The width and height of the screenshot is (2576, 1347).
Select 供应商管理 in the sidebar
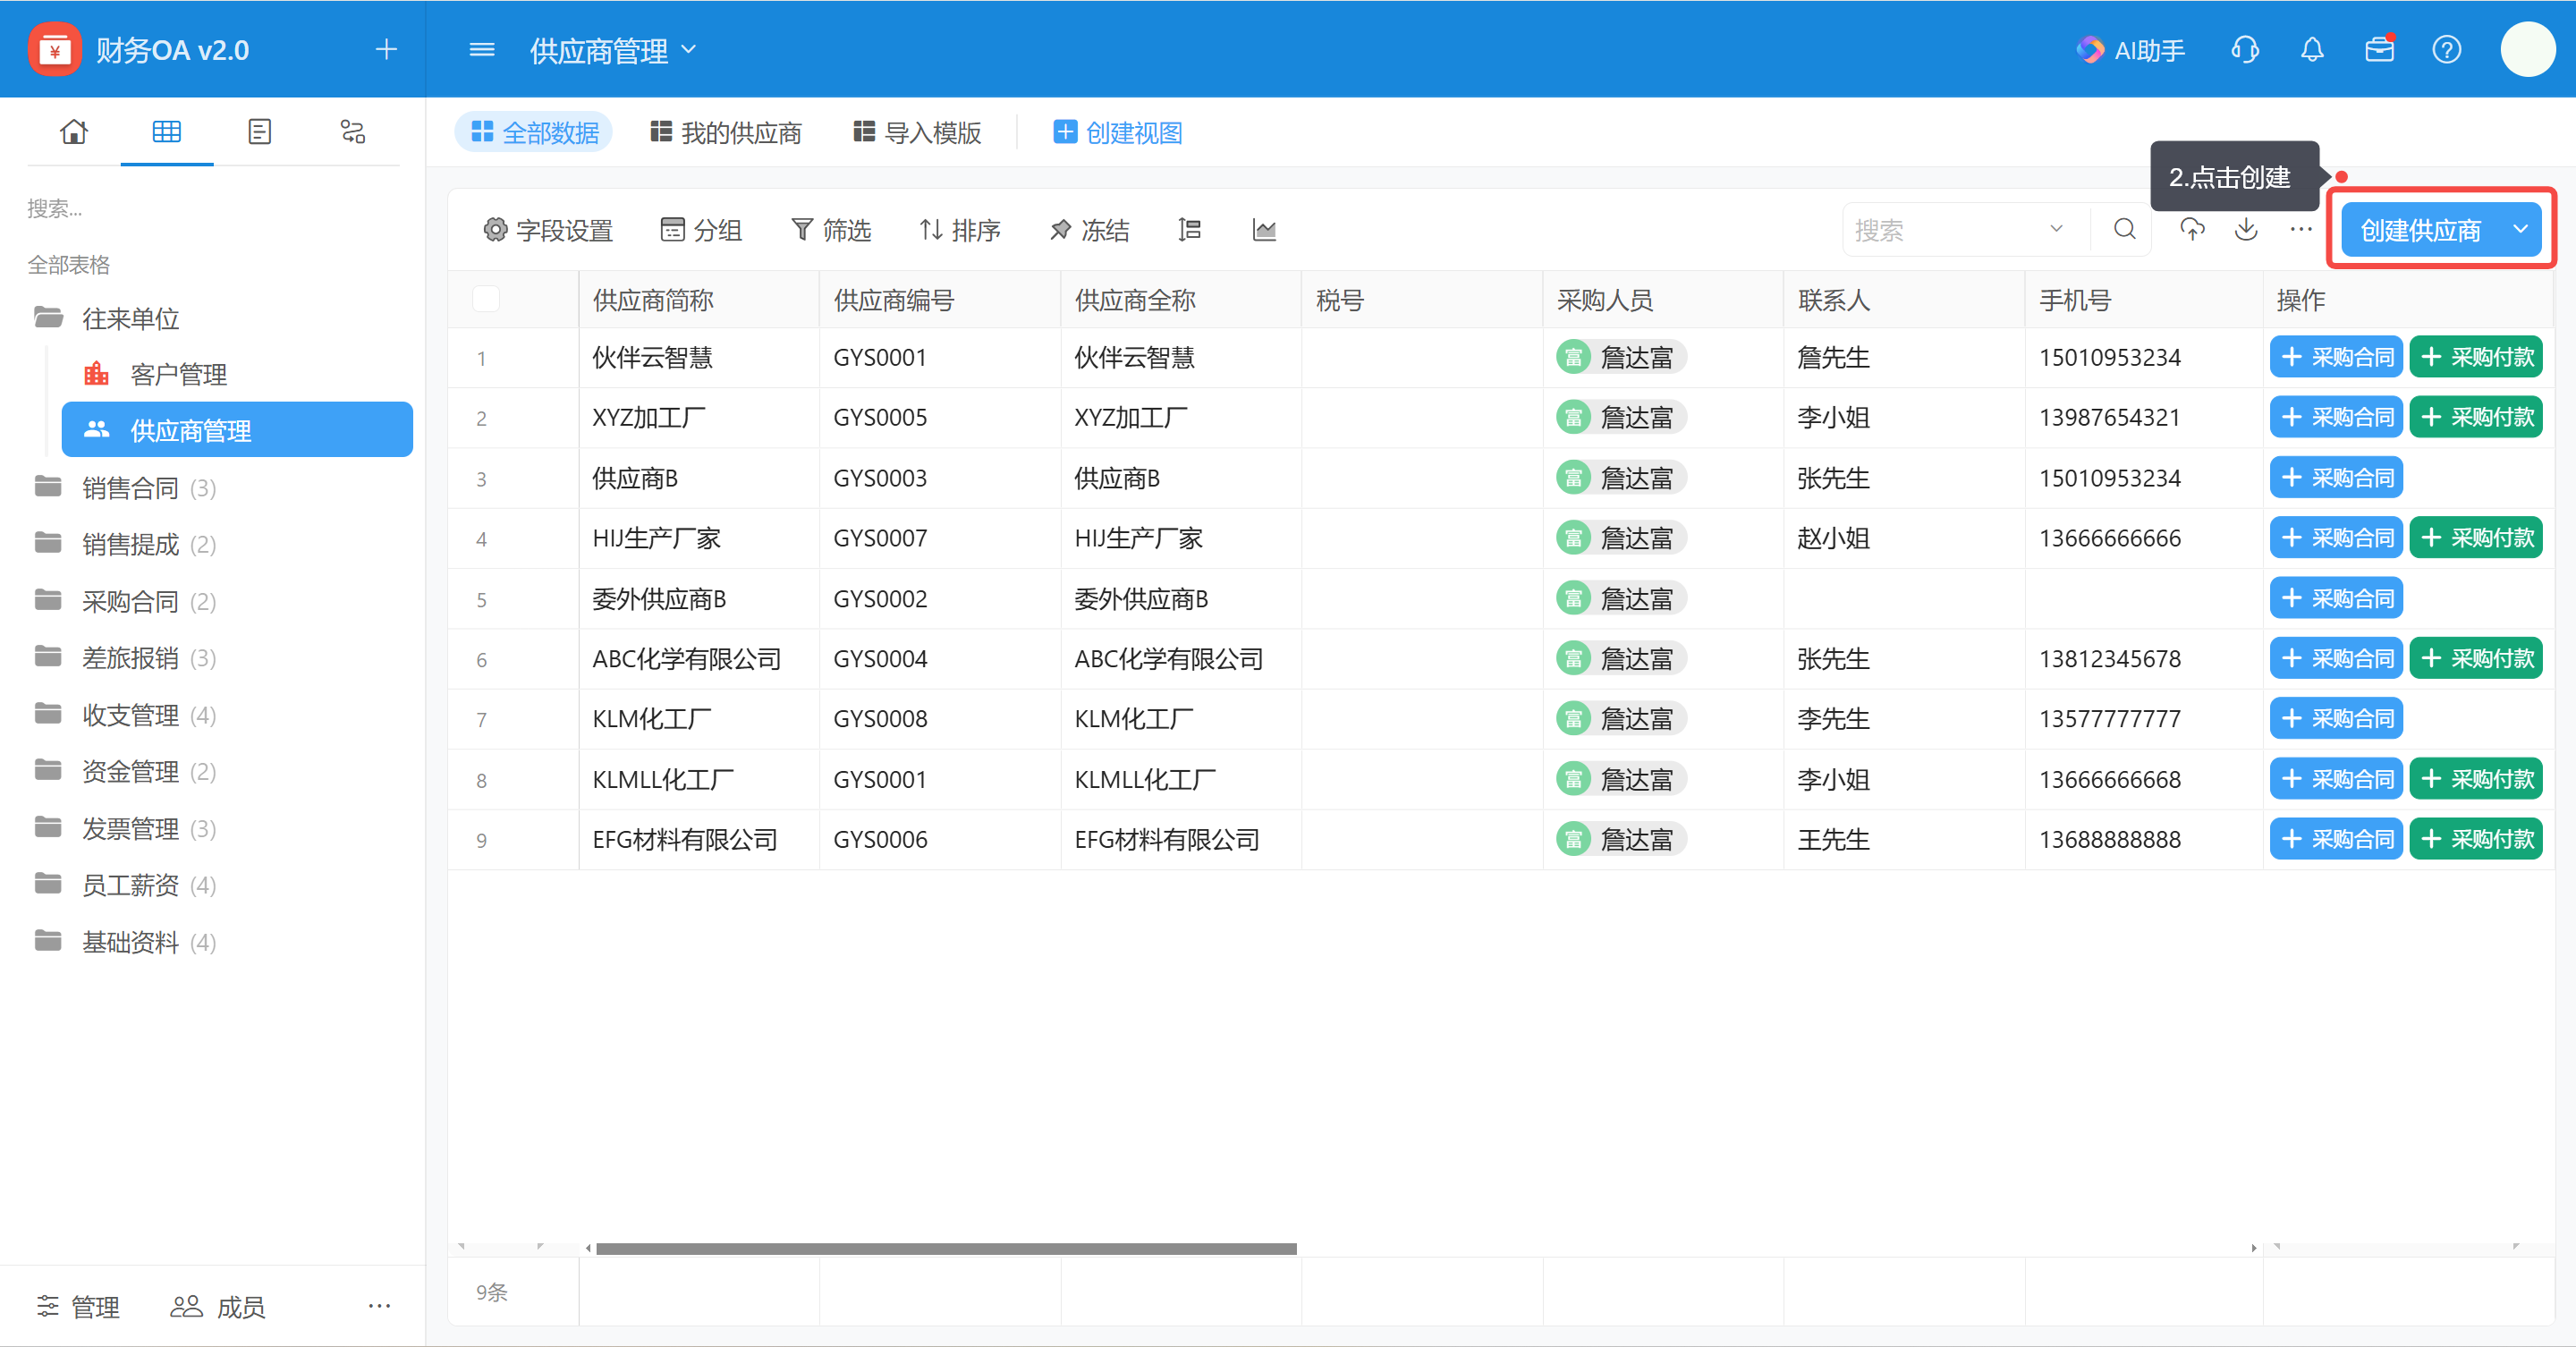(237, 430)
